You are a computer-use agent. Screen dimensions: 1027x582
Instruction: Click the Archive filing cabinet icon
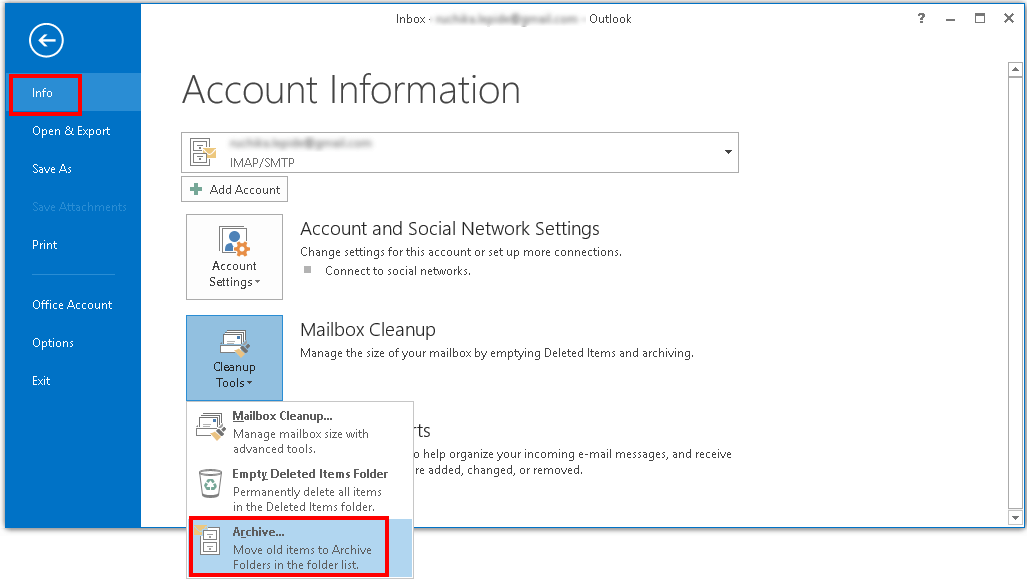point(209,540)
